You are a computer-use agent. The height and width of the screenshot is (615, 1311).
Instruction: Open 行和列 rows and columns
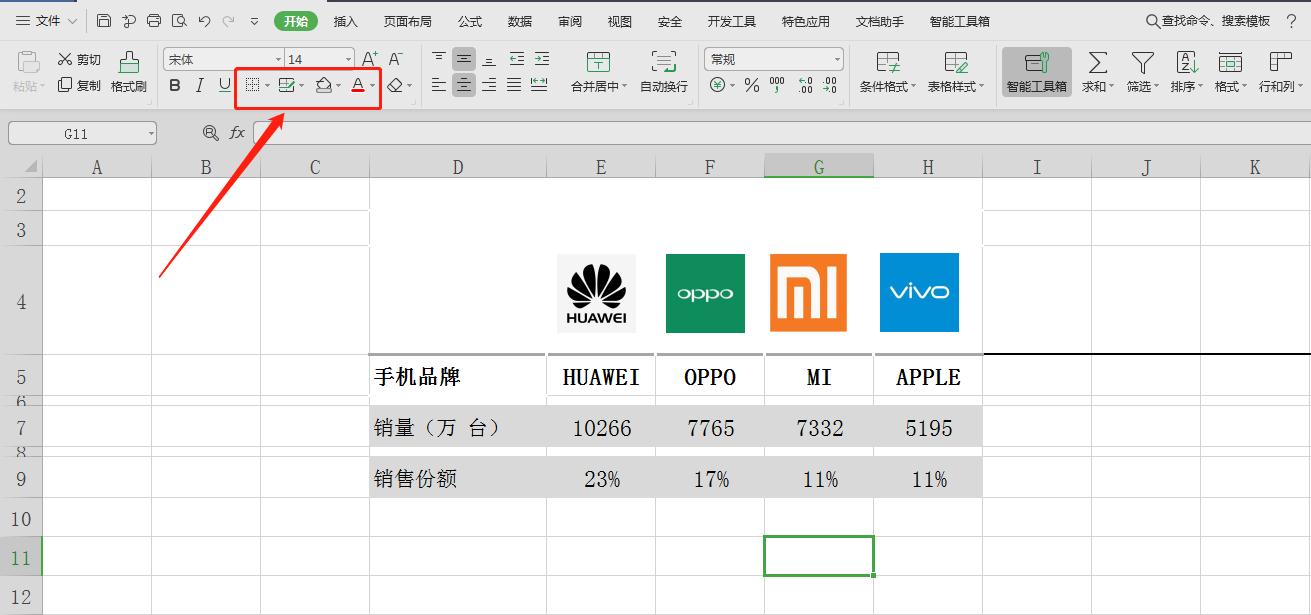pos(1280,73)
